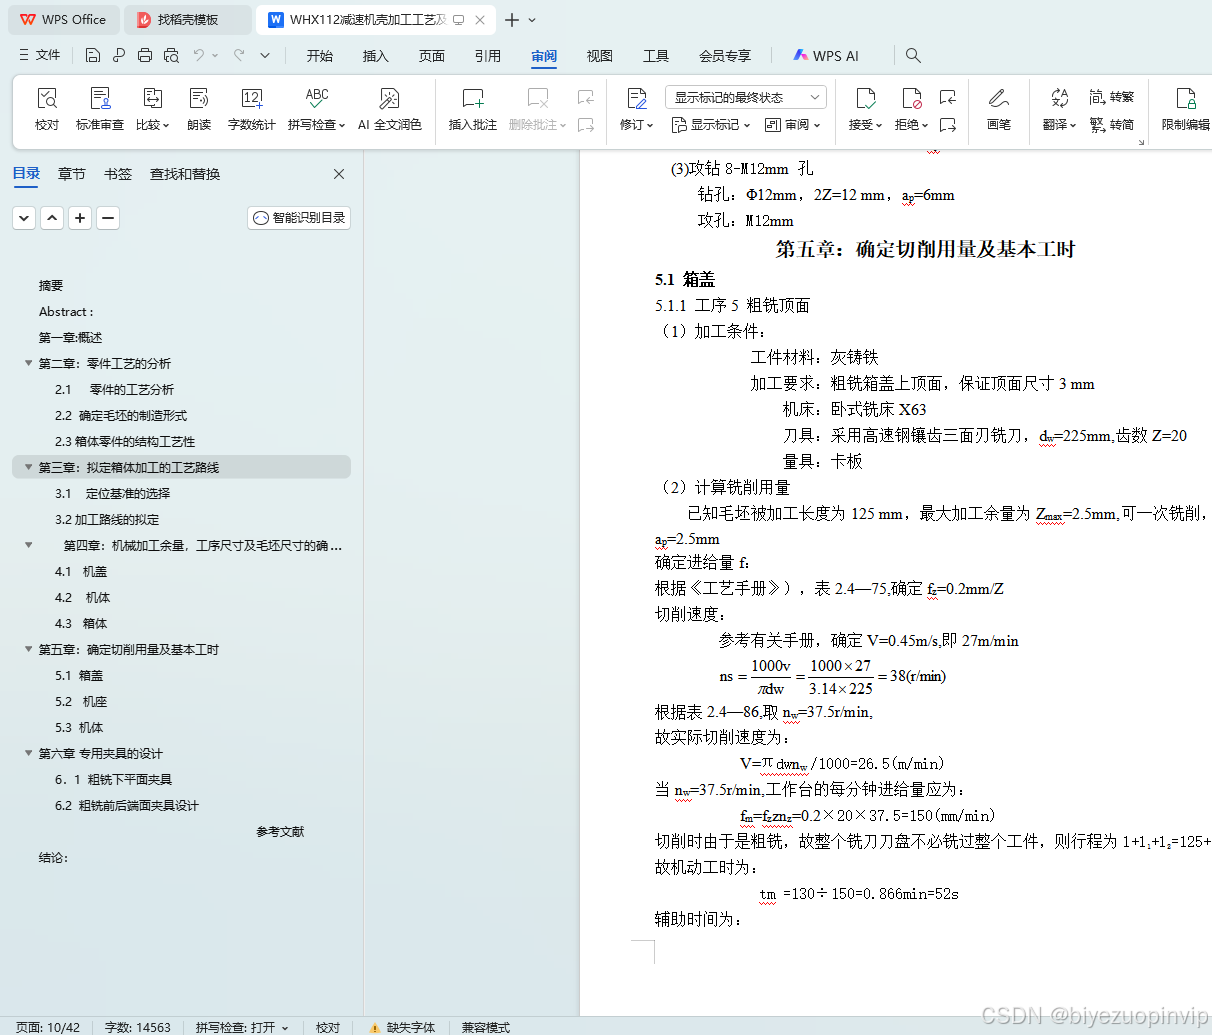Toggle 拼写检查: 打开 in status bar
Screen dimensions: 1212x1035
(x=242, y=1027)
